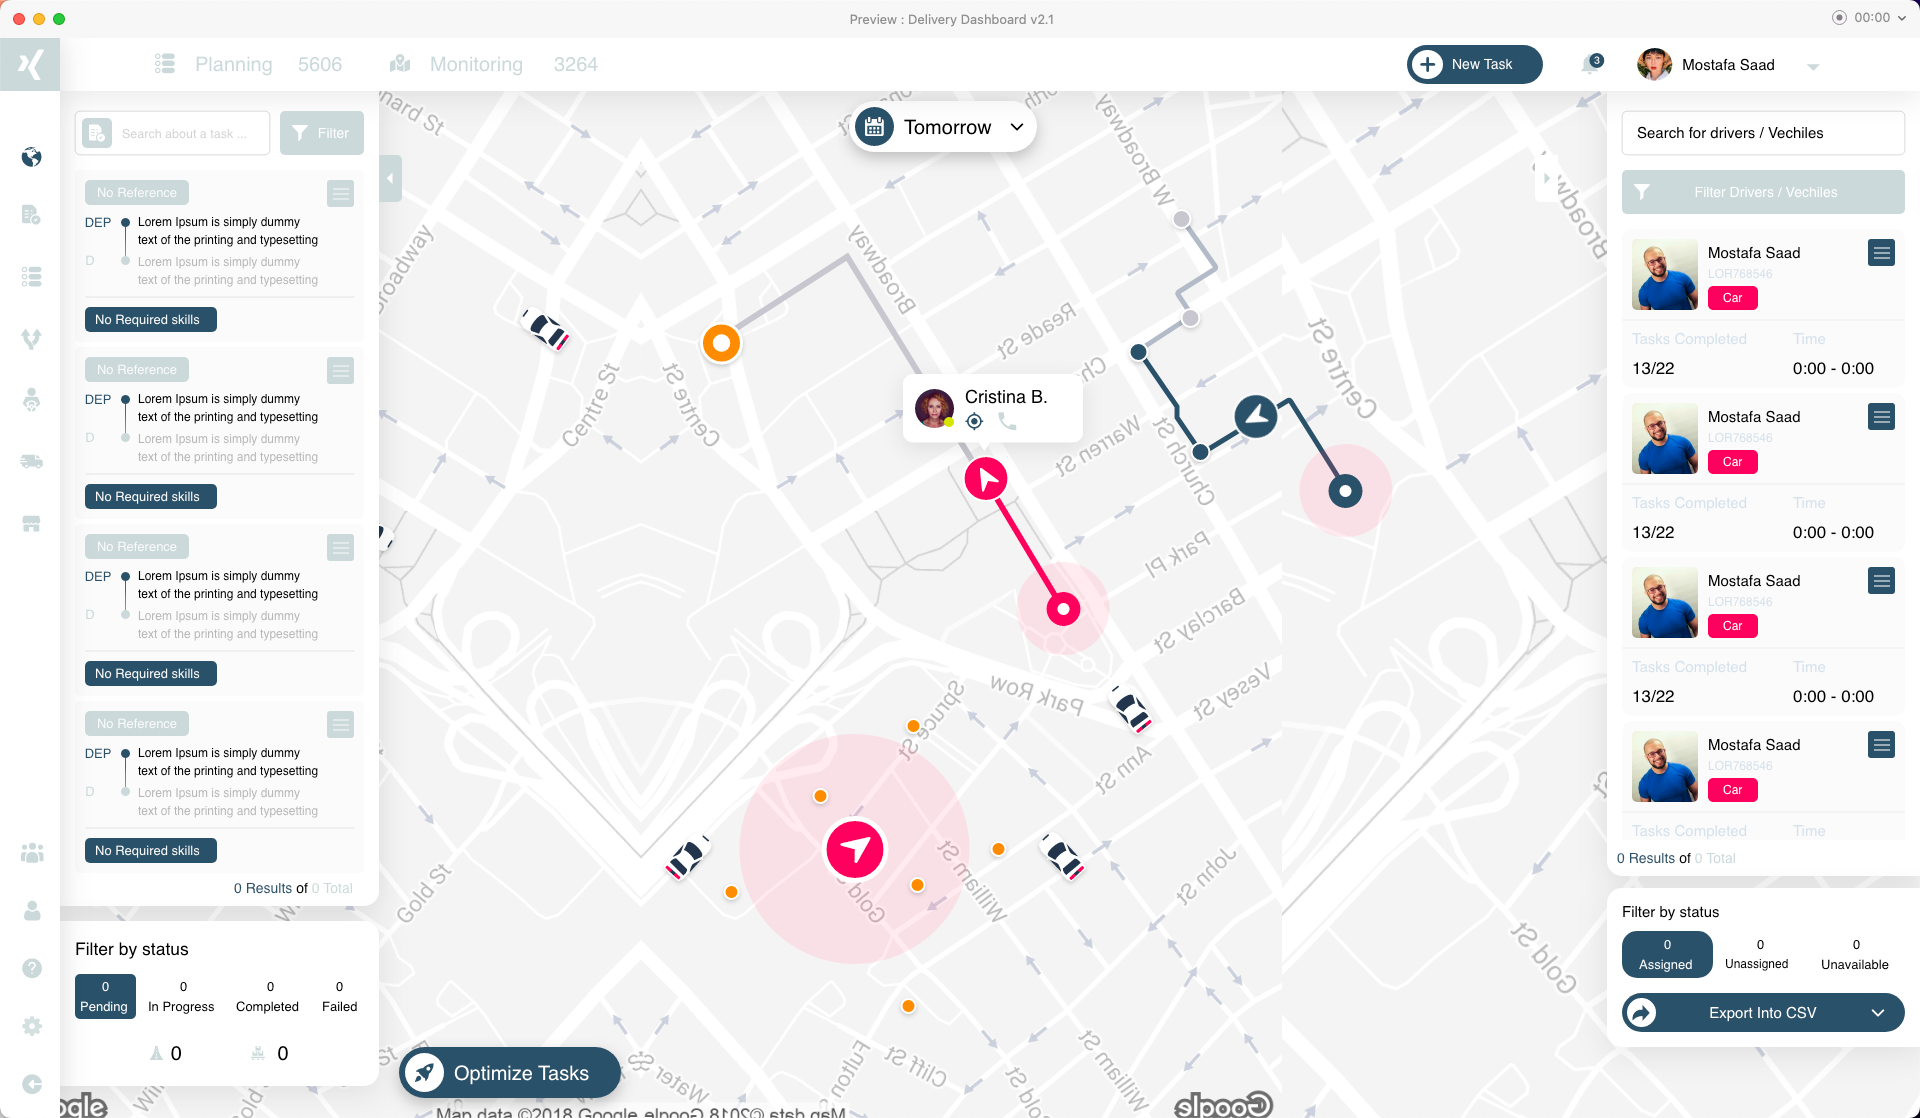Image resolution: width=1920 pixels, height=1118 pixels.
Task: Click locate target icon under Cristina B.
Action: (974, 422)
